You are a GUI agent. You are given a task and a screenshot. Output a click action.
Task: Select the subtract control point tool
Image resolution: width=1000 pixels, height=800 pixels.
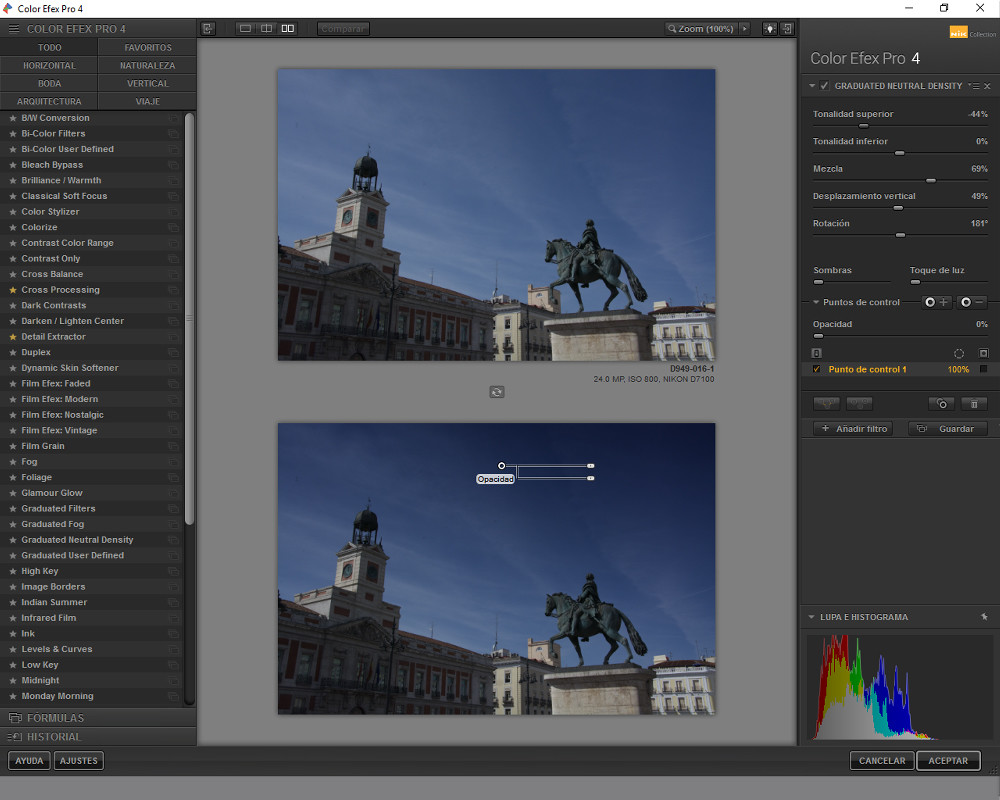coord(970,302)
